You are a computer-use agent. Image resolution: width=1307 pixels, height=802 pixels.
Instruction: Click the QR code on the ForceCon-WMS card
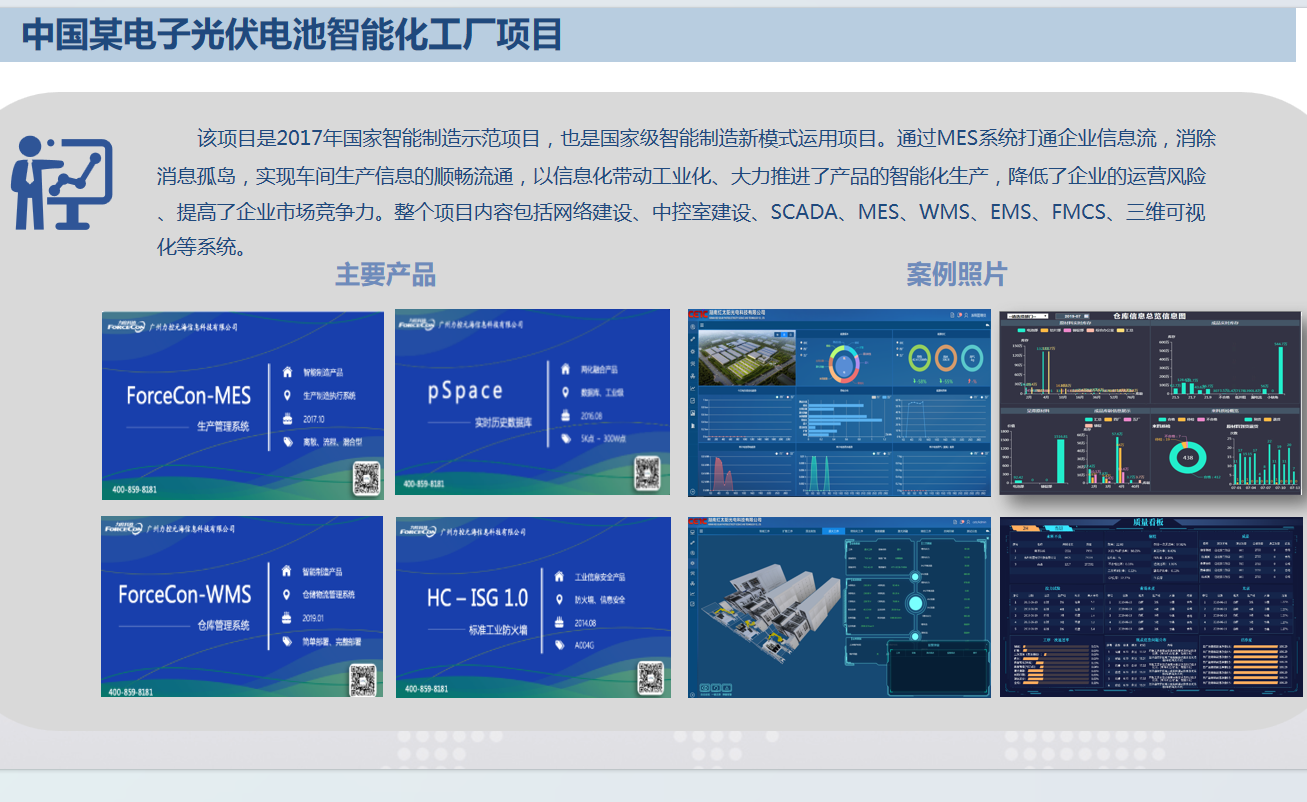(363, 680)
